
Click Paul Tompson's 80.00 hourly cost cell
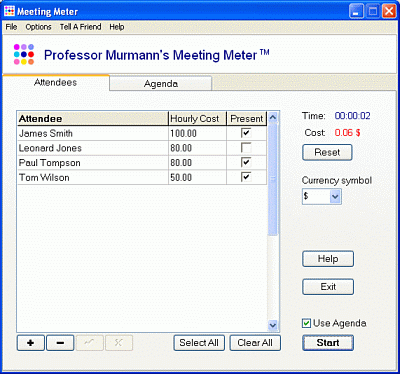(x=197, y=163)
